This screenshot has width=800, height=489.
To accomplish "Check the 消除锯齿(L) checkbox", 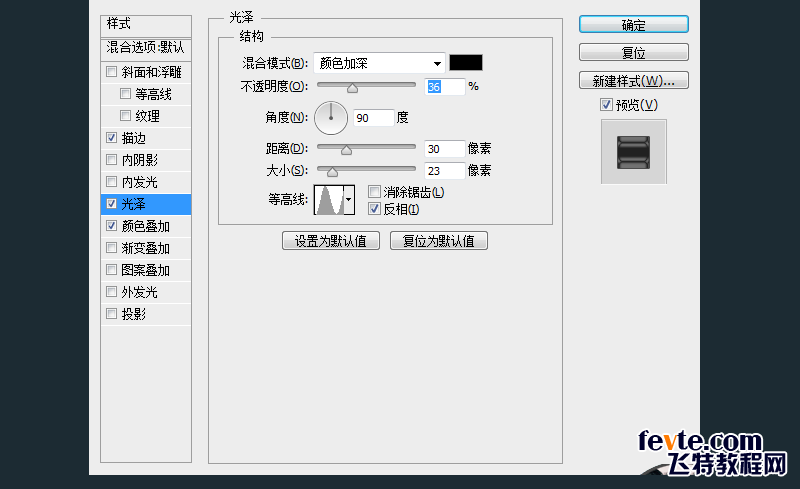I will [x=374, y=192].
